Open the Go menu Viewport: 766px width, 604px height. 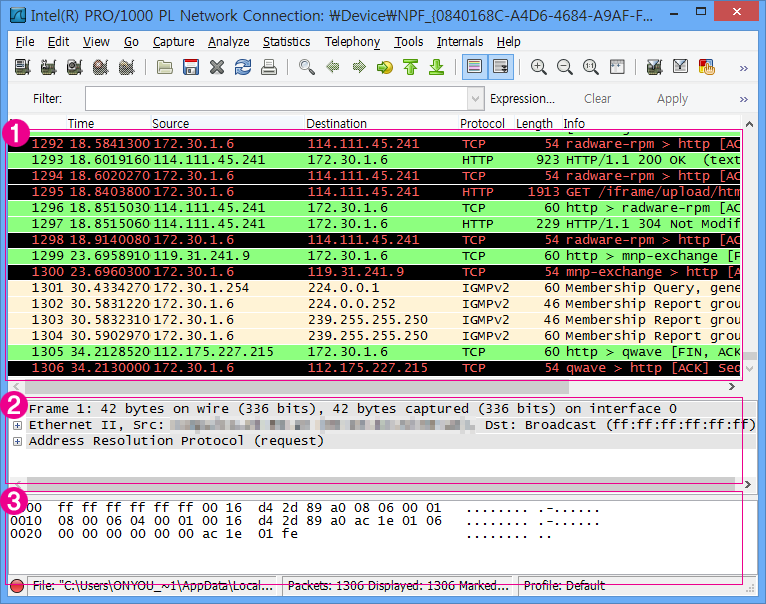pos(131,42)
